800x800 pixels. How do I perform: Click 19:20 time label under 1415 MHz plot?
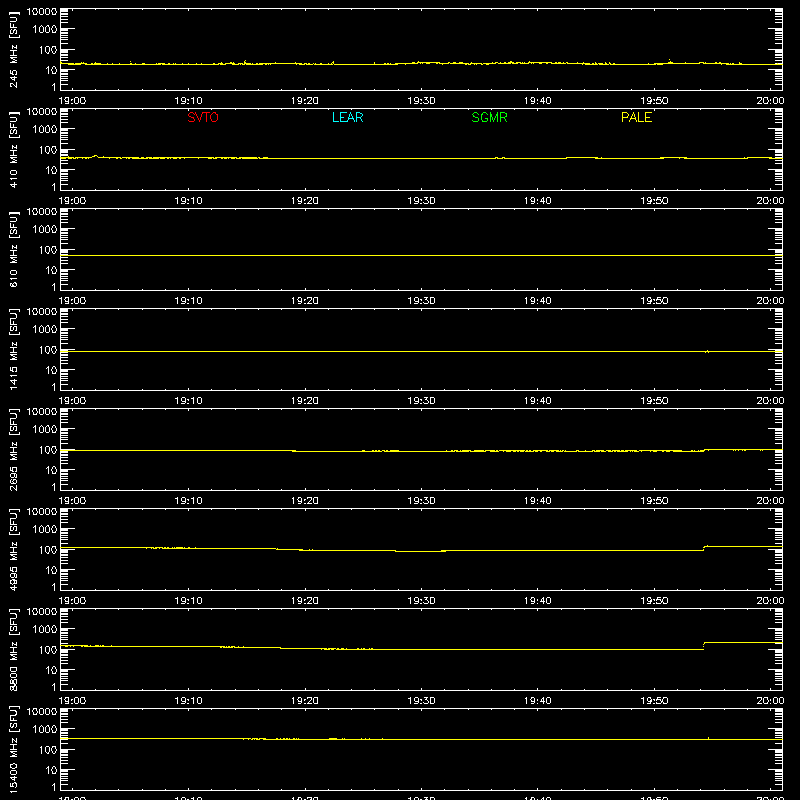tap(305, 401)
